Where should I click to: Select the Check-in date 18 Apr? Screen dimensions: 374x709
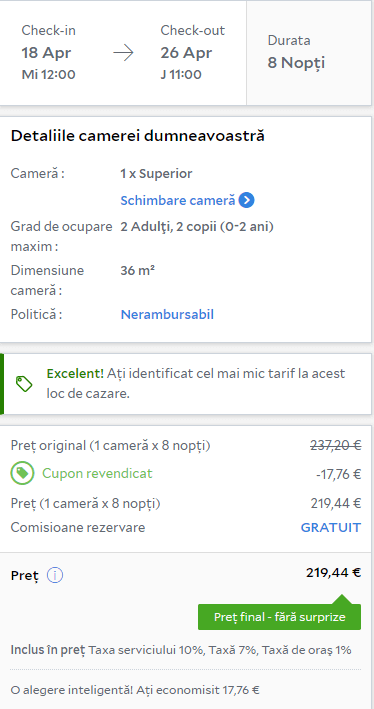pos(46,53)
